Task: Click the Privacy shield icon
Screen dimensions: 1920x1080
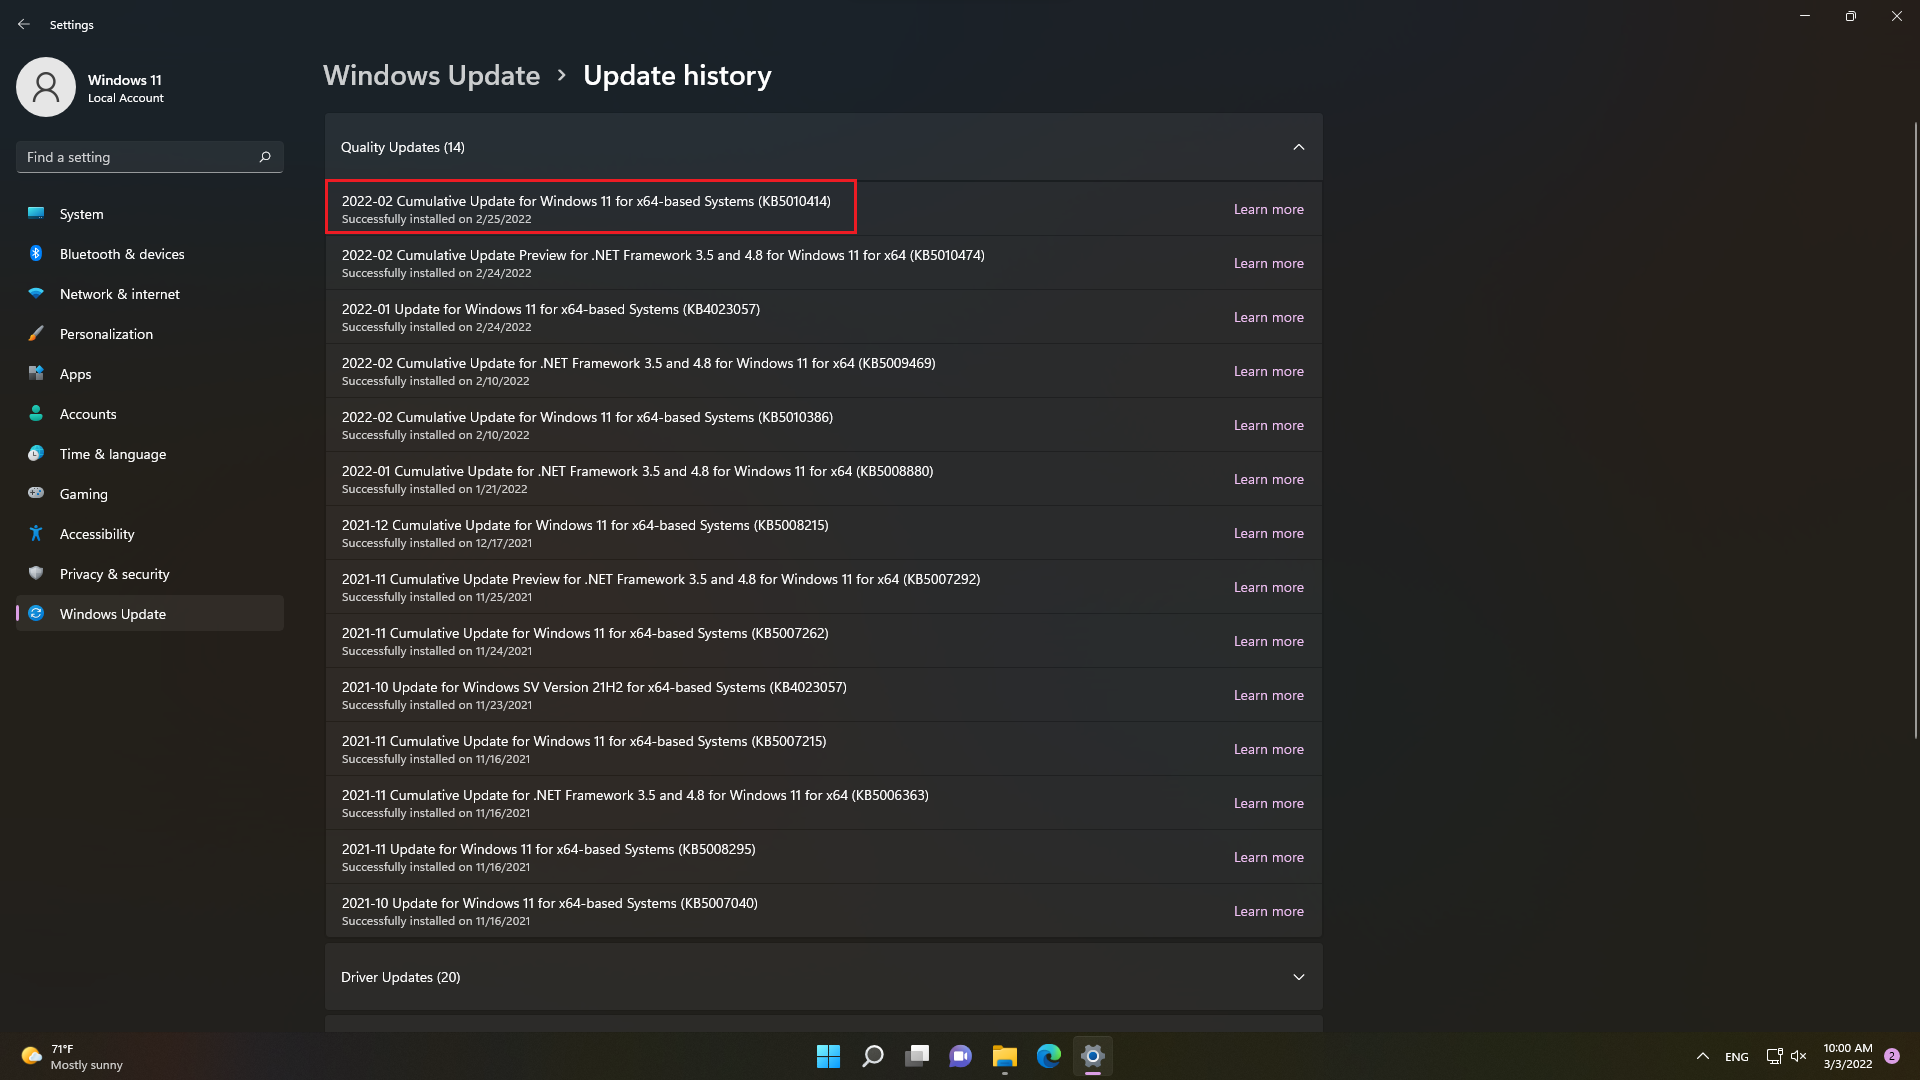Action: point(36,573)
